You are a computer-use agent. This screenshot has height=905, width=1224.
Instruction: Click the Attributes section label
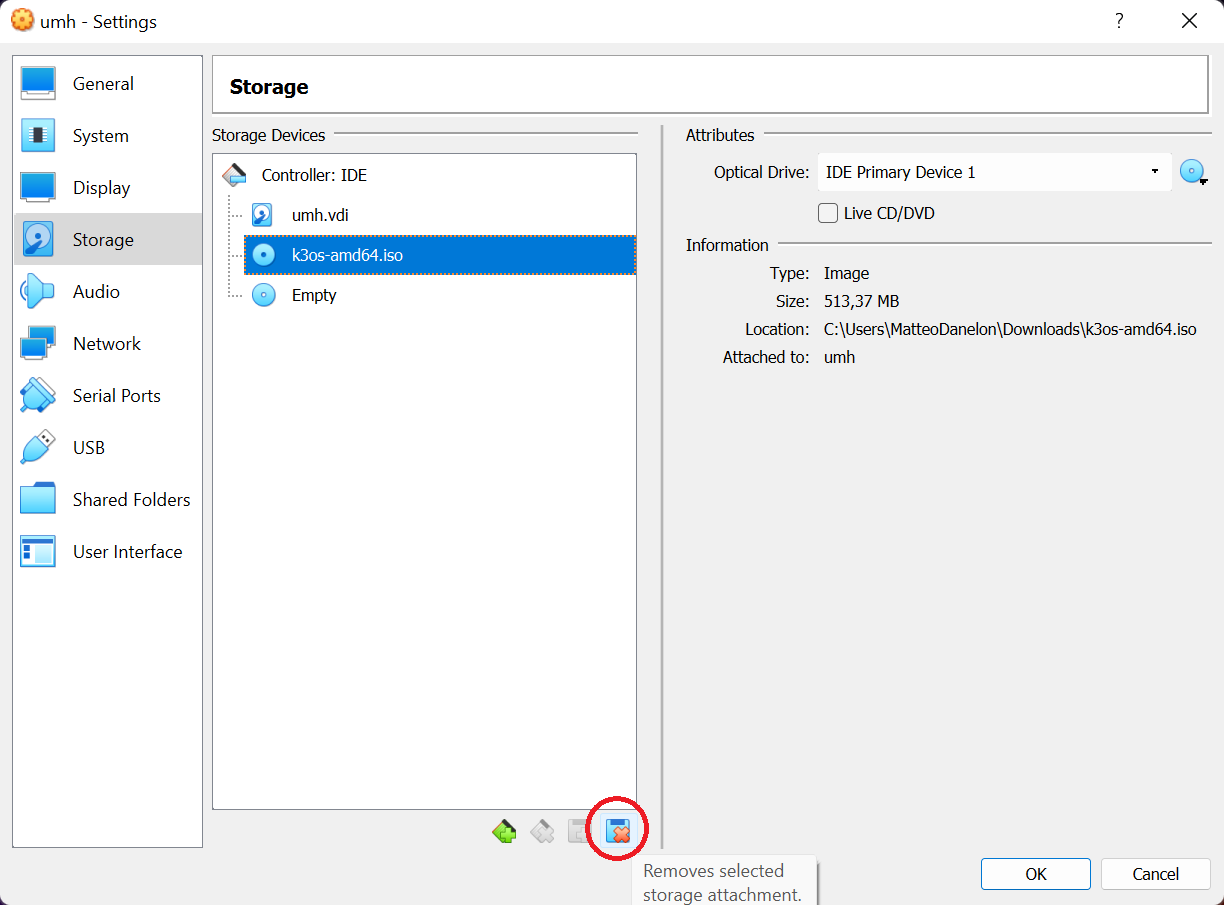click(x=720, y=135)
